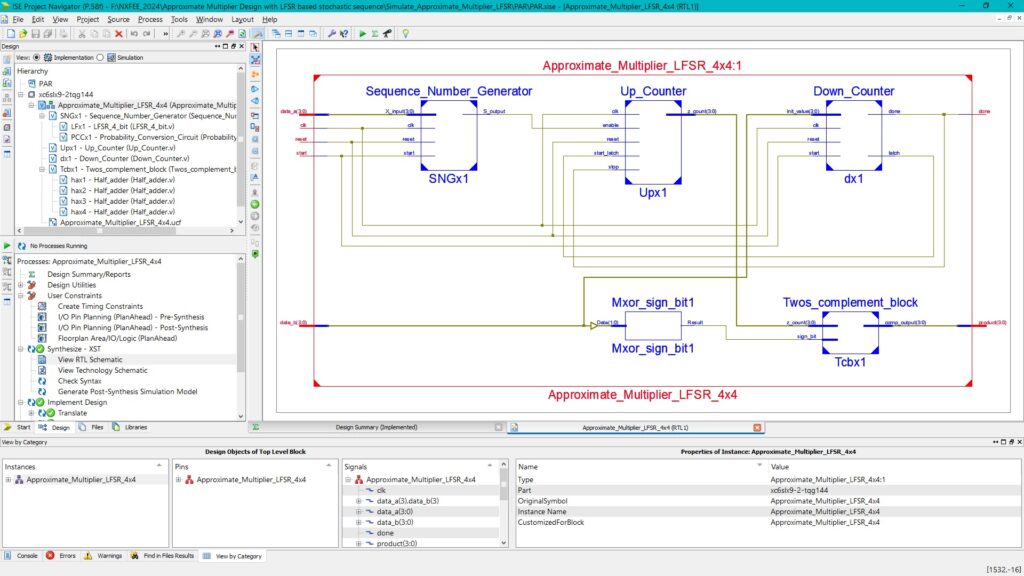The width and height of the screenshot is (1024, 576).
Task: Click the New File toolbar icon
Action: 11,31
